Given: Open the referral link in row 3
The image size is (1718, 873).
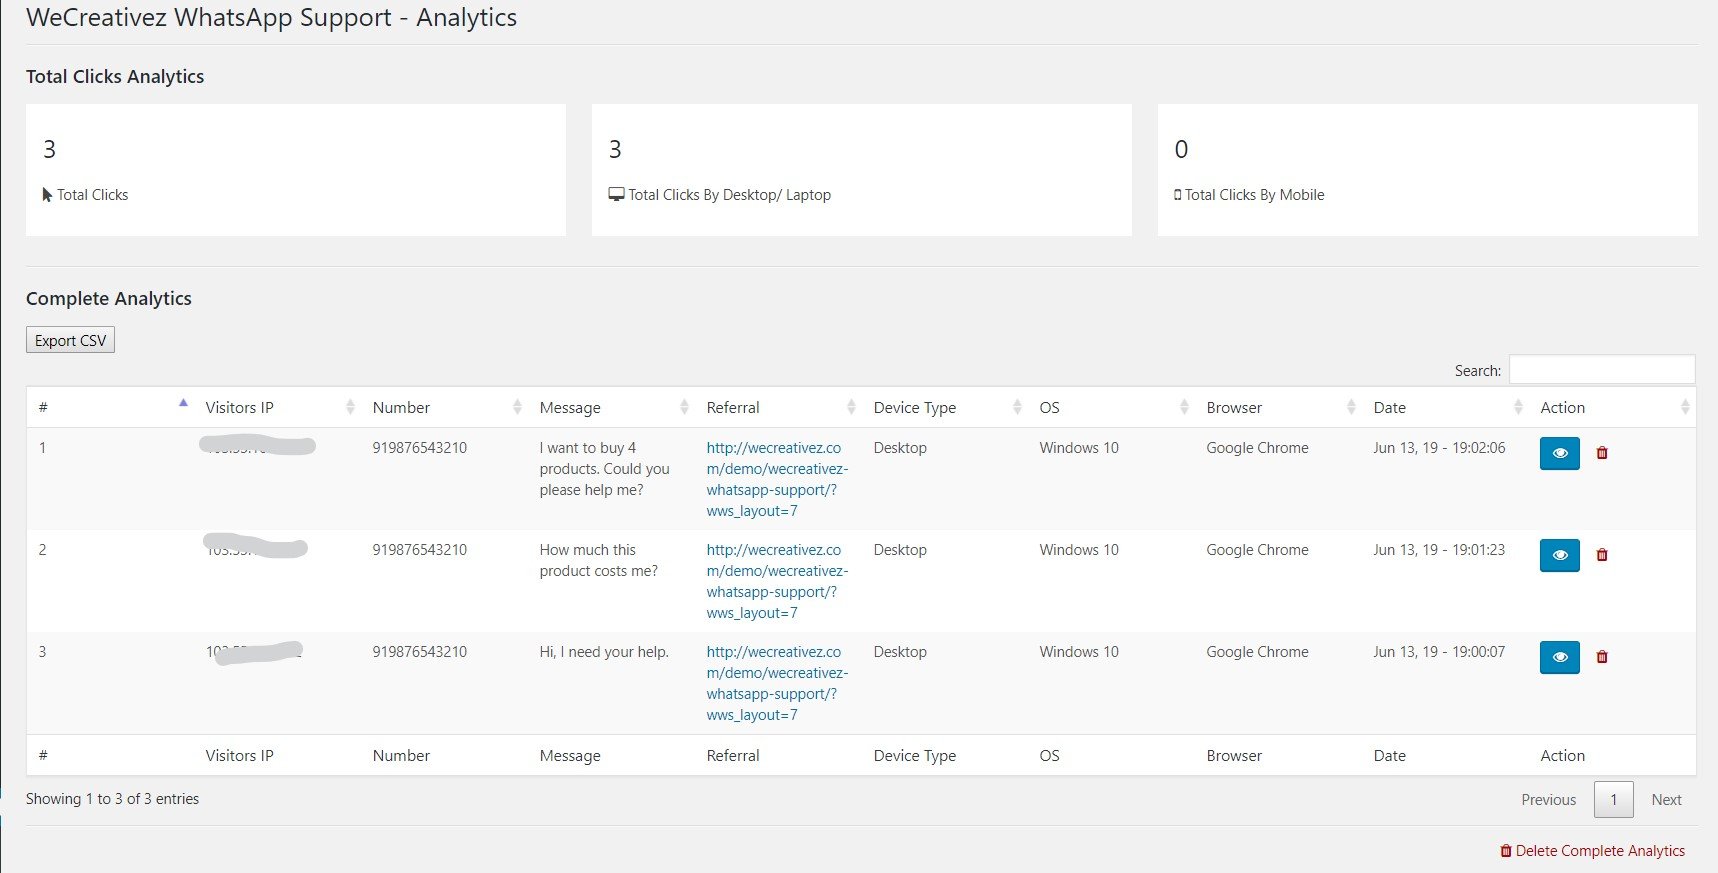Looking at the screenshot, I should pos(777,683).
